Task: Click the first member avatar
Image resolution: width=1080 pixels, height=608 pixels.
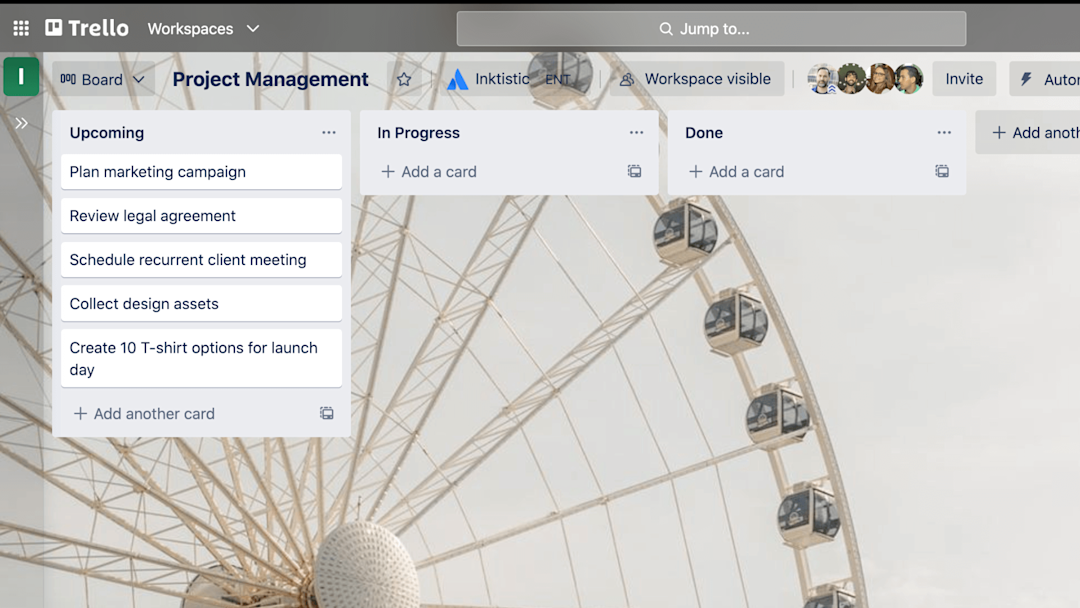Action: click(x=822, y=78)
